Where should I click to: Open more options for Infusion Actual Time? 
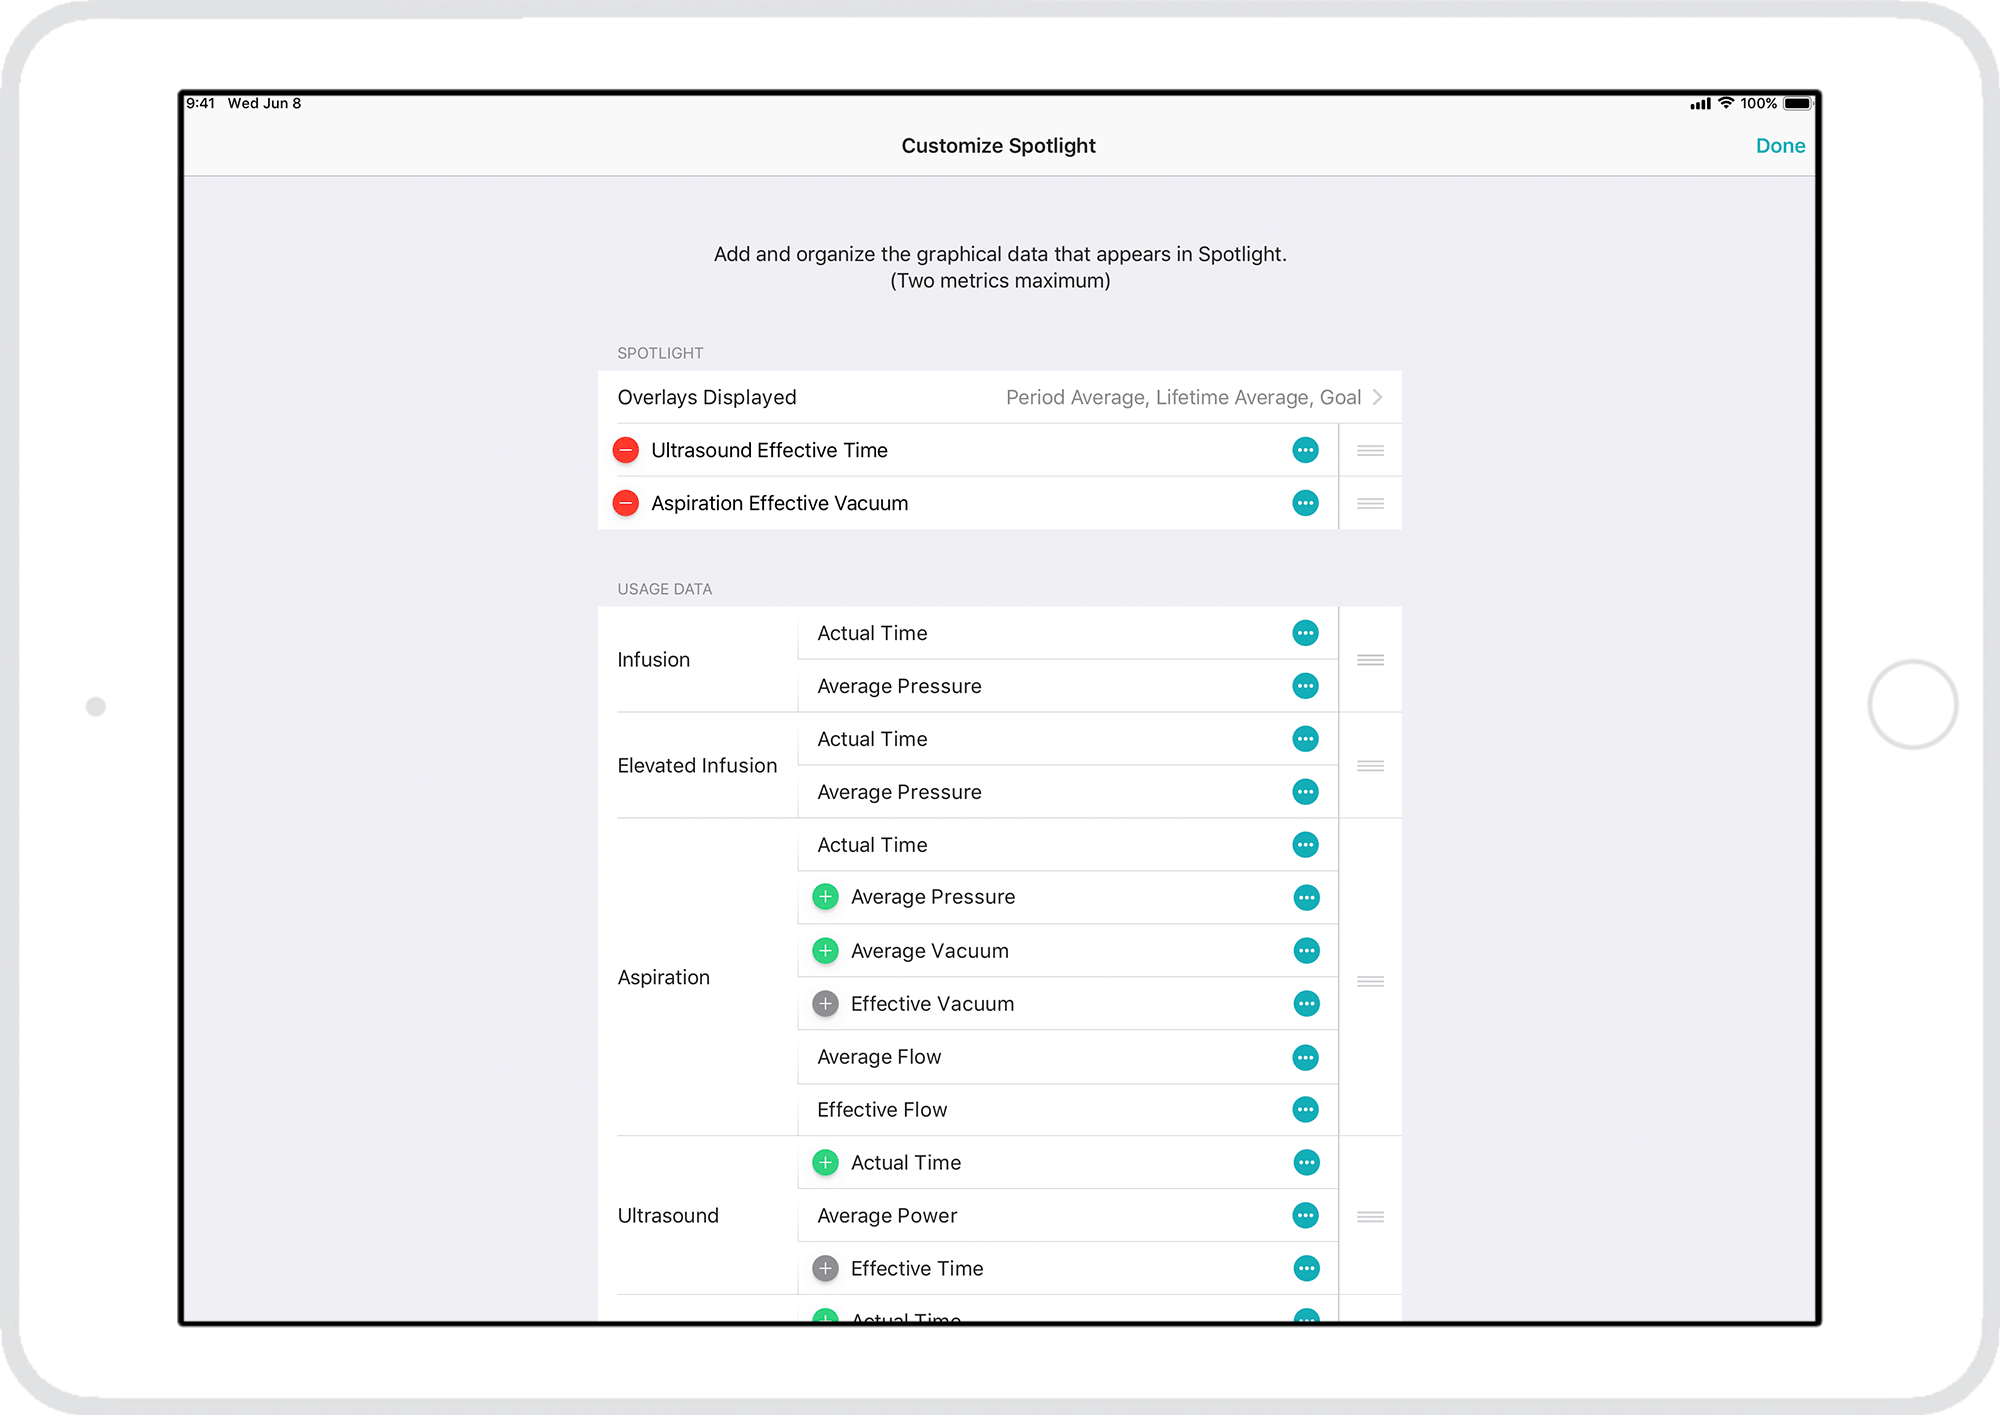point(1305,633)
